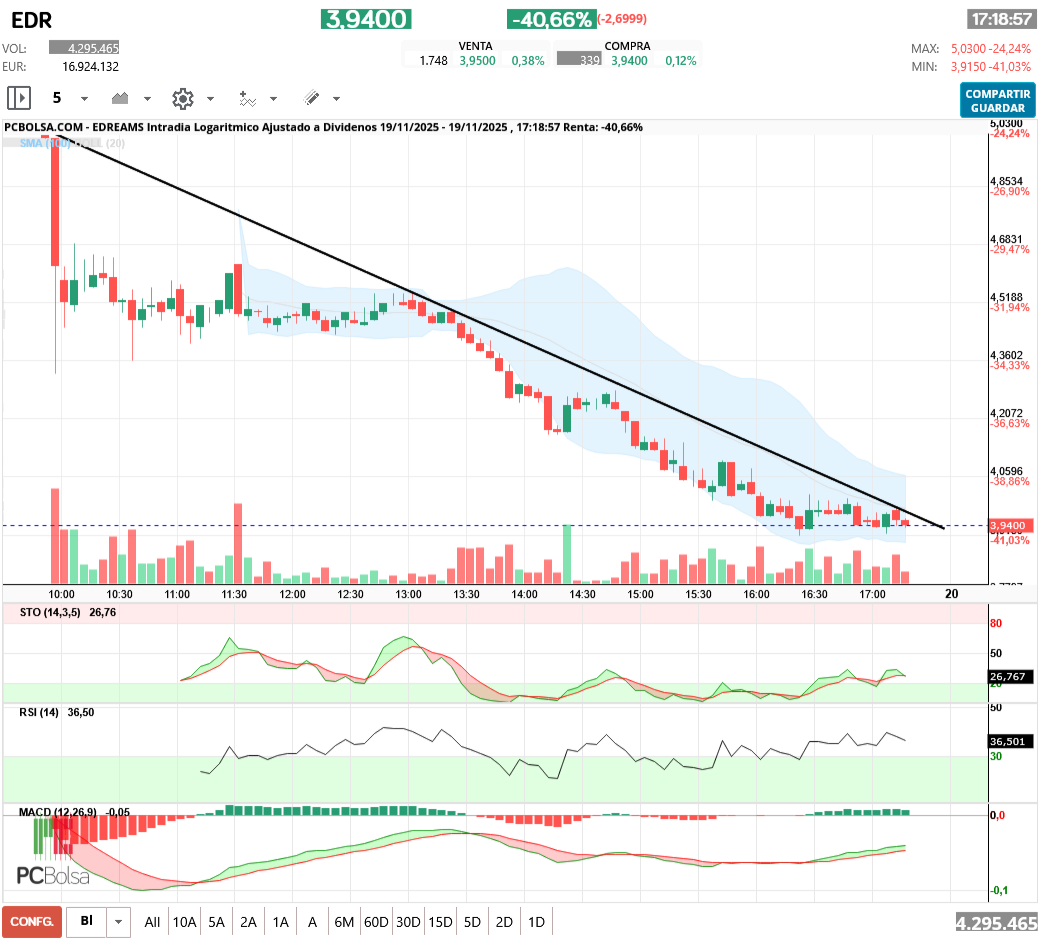Click the MACD (12,26,9) indicator label
Viewport: 1051px width, 943px height.
58,812
